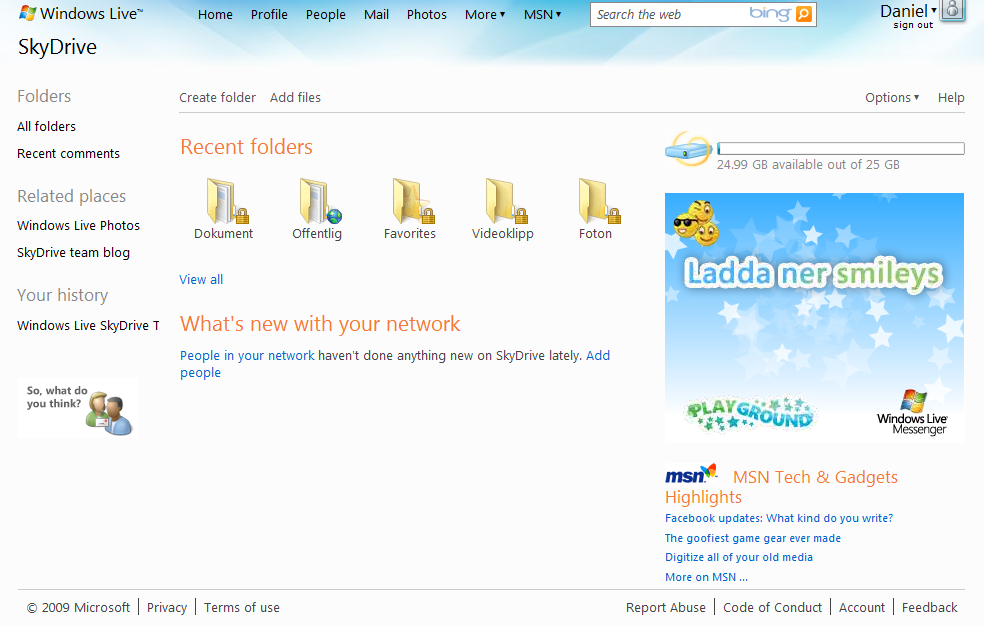
Task: Open the Mail menu item
Action: [377, 14]
